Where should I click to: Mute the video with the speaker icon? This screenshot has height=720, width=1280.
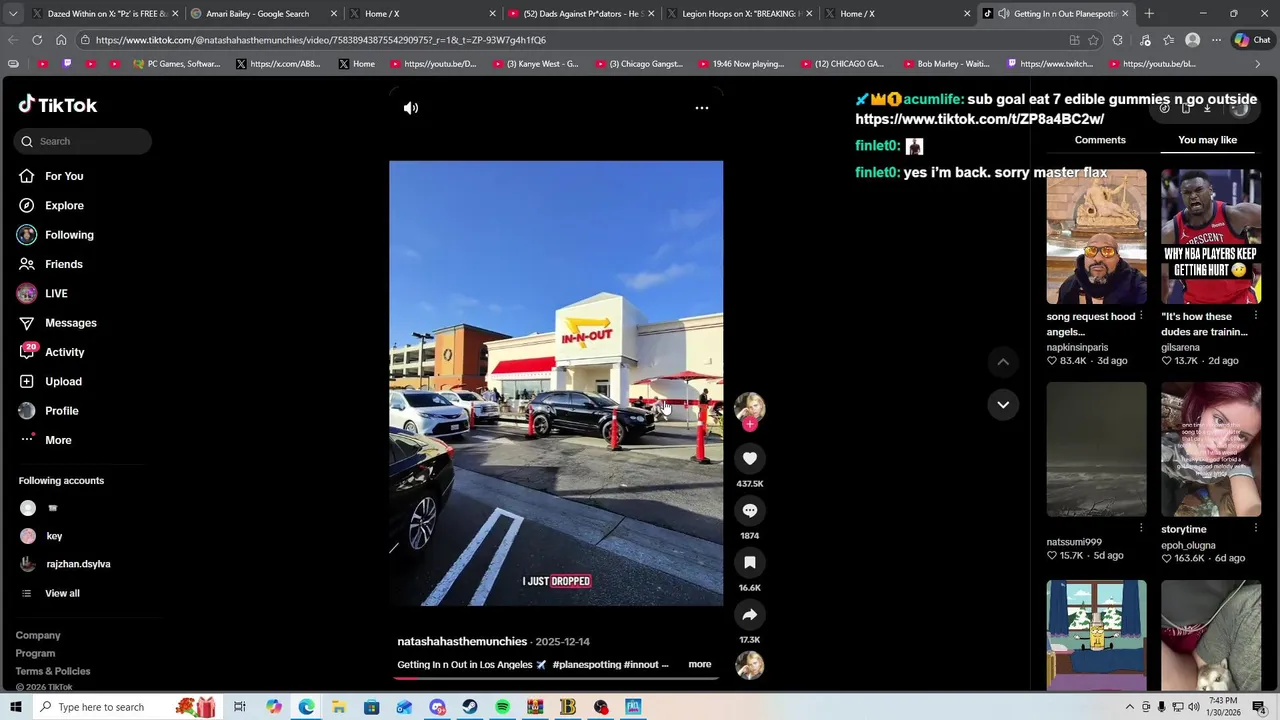[x=411, y=108]
